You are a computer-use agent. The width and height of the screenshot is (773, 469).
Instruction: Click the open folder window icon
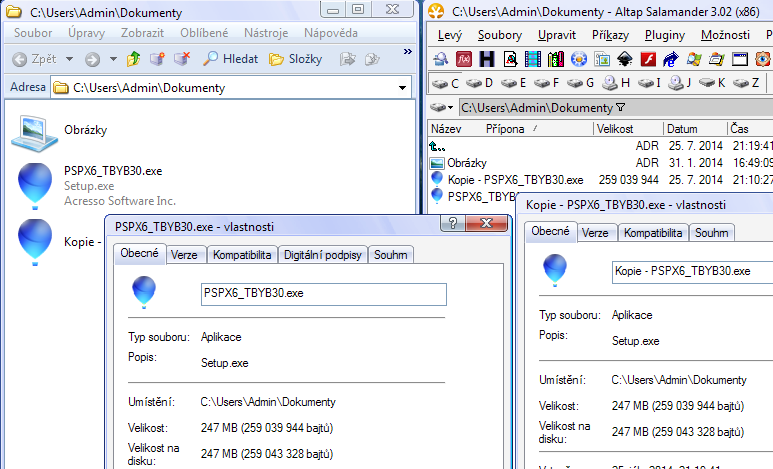pyautogui.click(x=717, y=60)
